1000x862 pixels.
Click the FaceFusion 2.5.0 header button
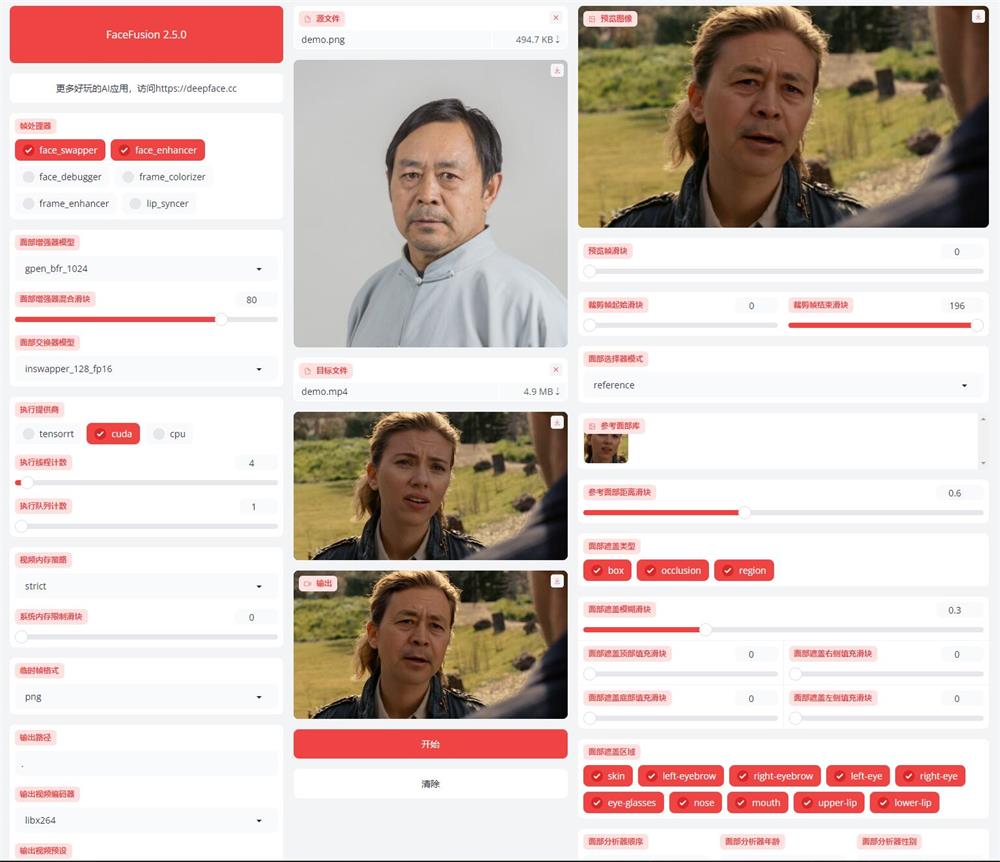[146, 34]
